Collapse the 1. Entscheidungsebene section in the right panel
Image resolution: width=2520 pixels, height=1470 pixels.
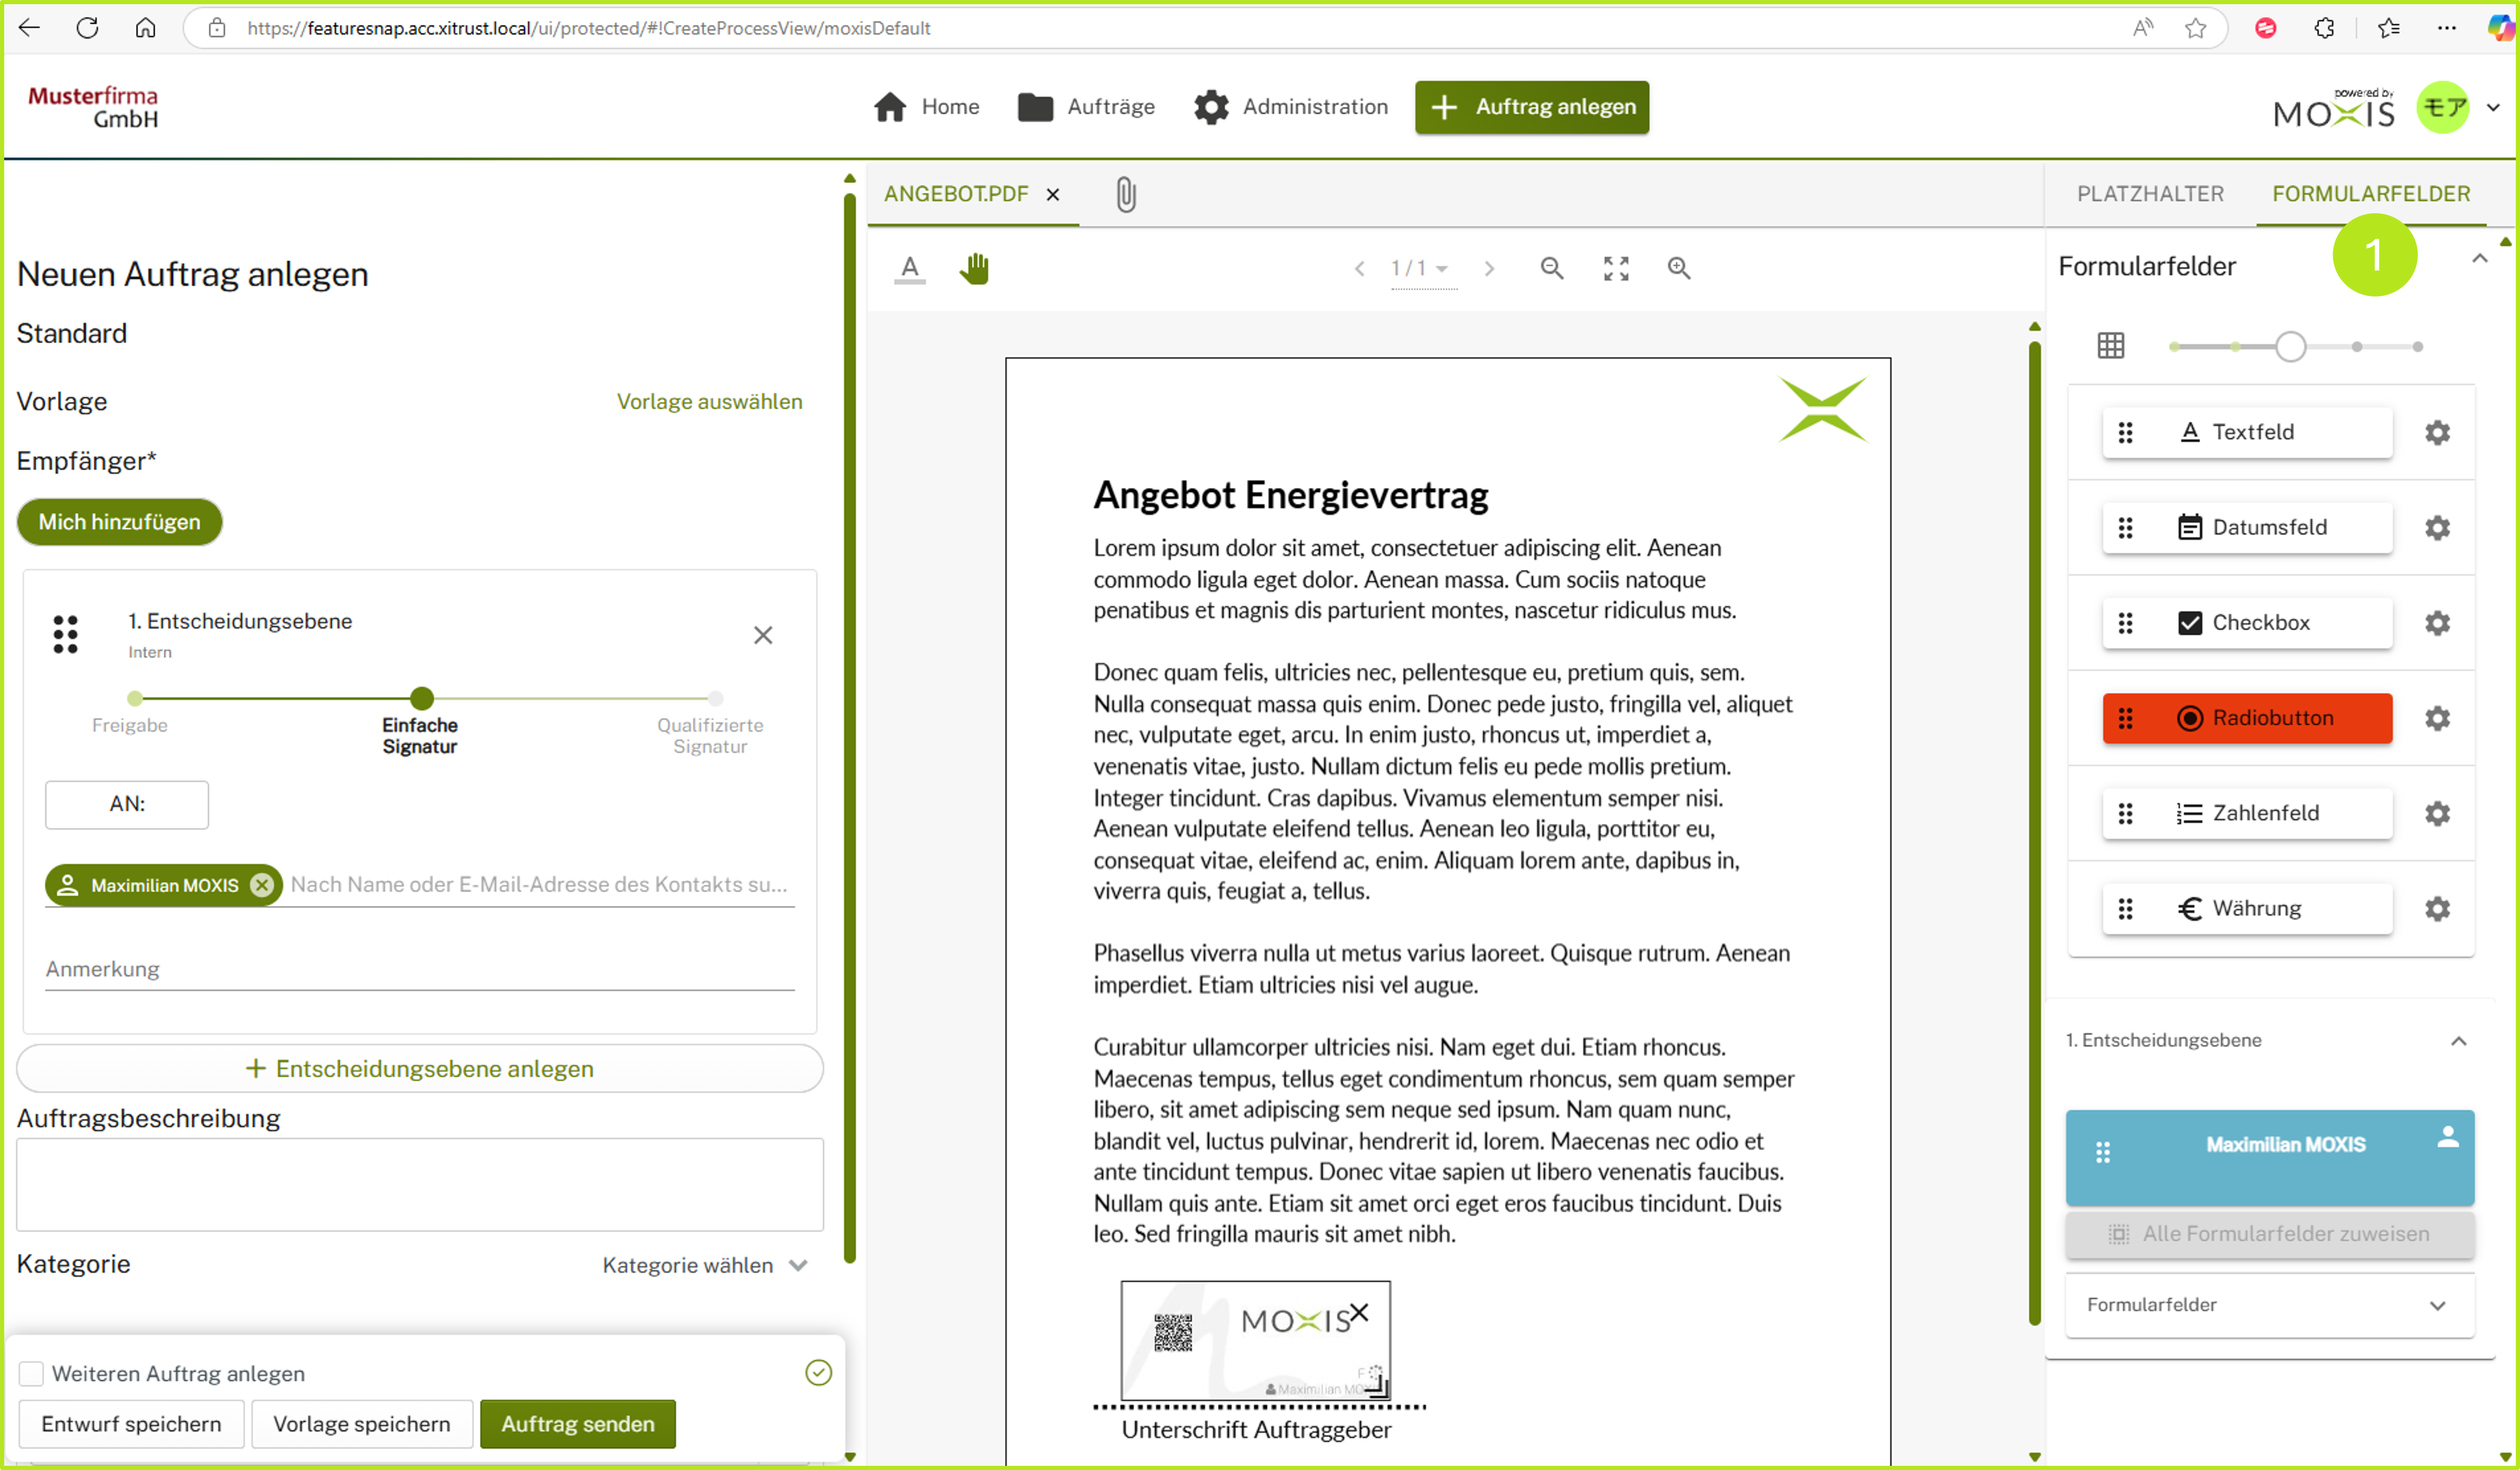coord(2459,1041)
